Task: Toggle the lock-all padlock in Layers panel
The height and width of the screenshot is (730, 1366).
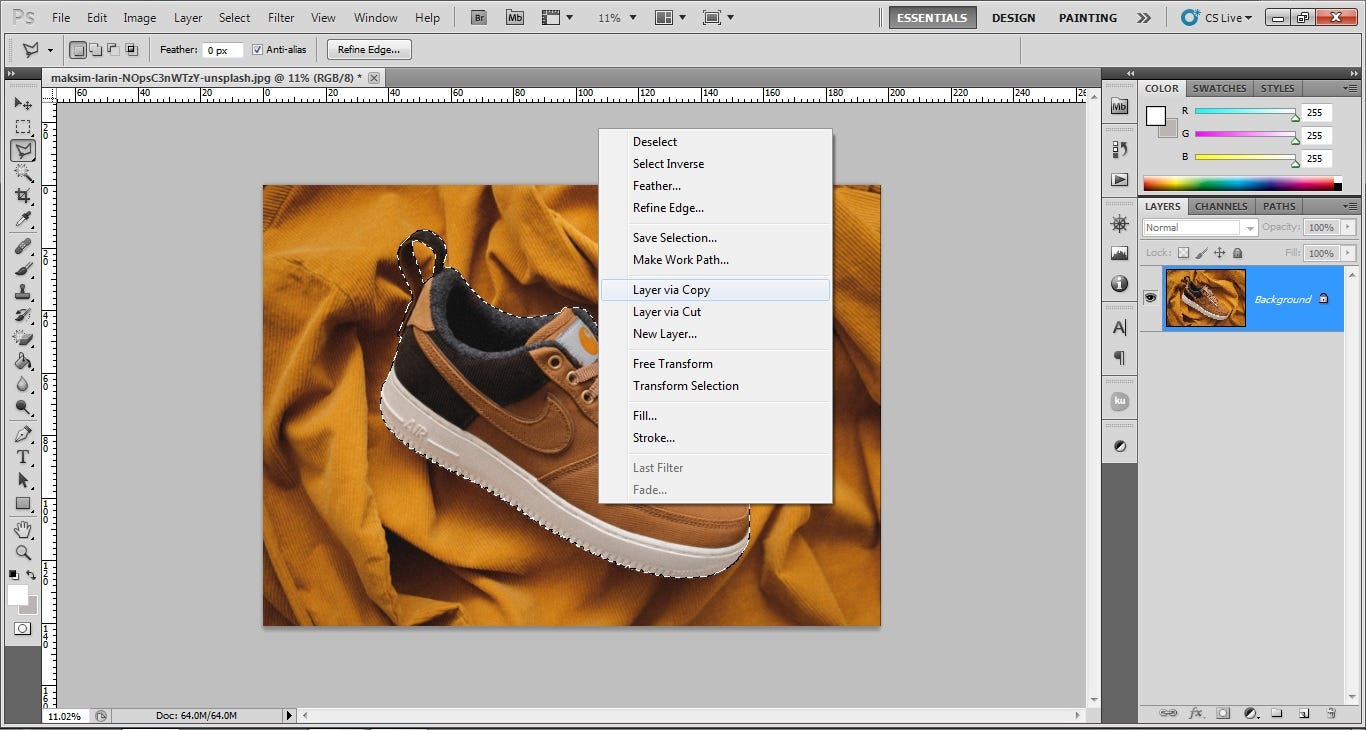Action: point(1238,253)
